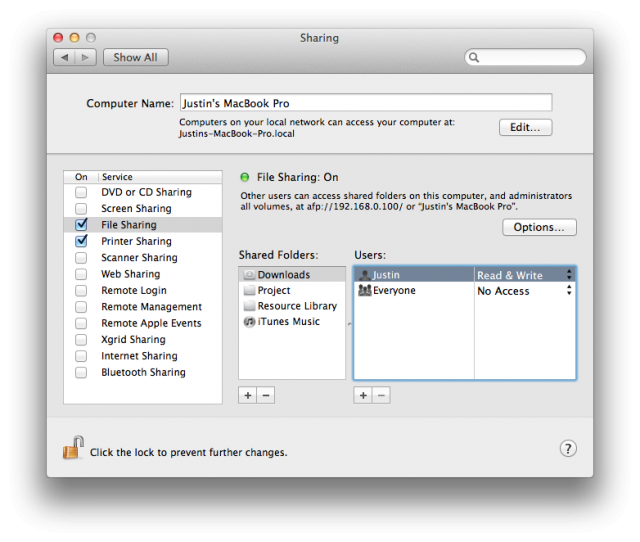Select Resource Library in Shared Folders
This screenshot has width=640, height=542.
click(x=292, y=306)
